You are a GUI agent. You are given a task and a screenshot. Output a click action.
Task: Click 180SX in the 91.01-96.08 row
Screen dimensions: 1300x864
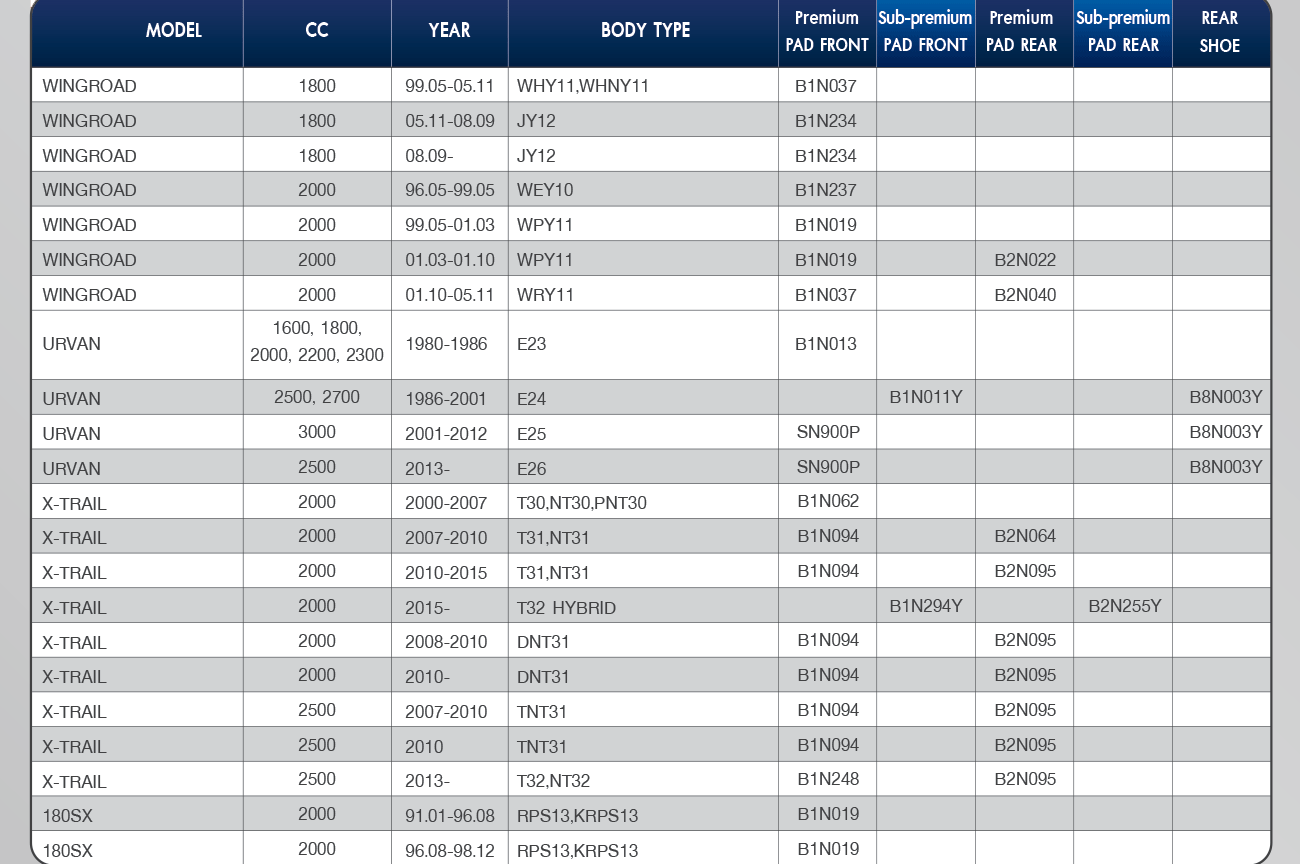coord(68,816)
